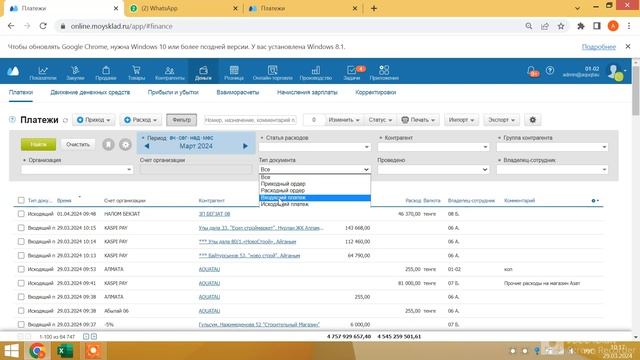
Task: Toggle the Фильтр button
Action: [x=182, y=120]
